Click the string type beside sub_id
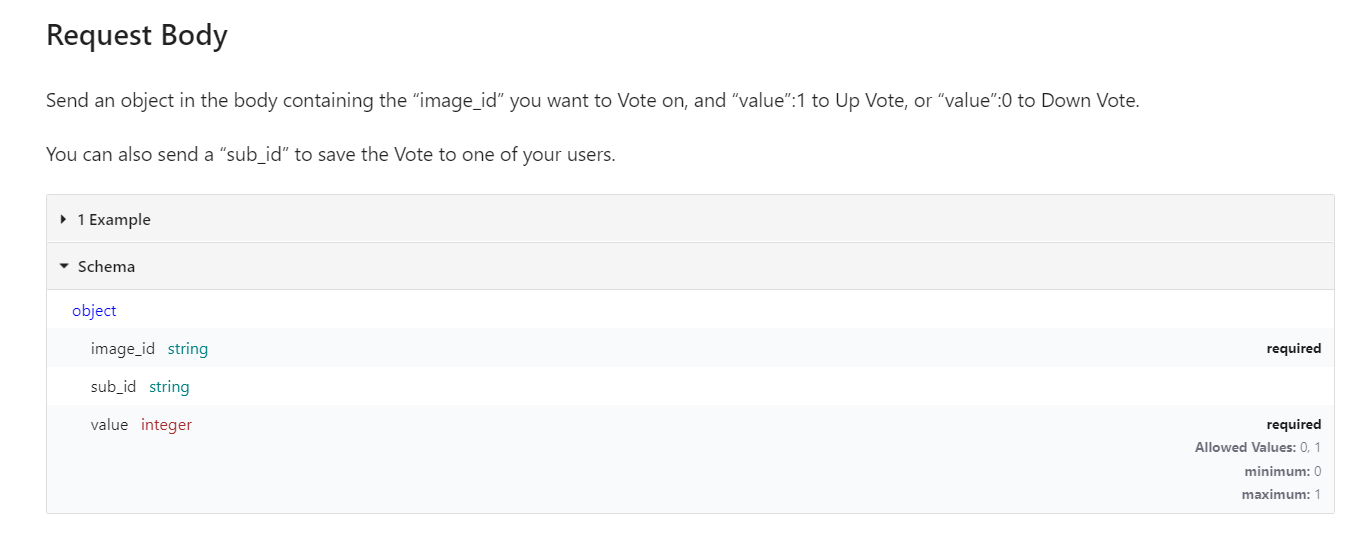The image size is (1372, 551). (x=169, y=387)
